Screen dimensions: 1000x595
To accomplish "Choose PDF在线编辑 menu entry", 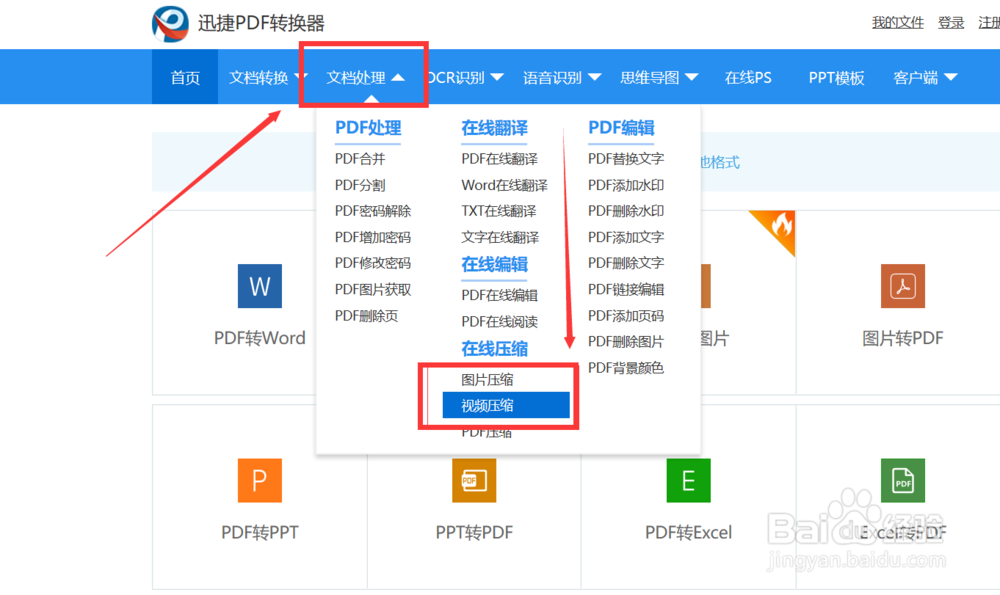I will coord(499,295).
